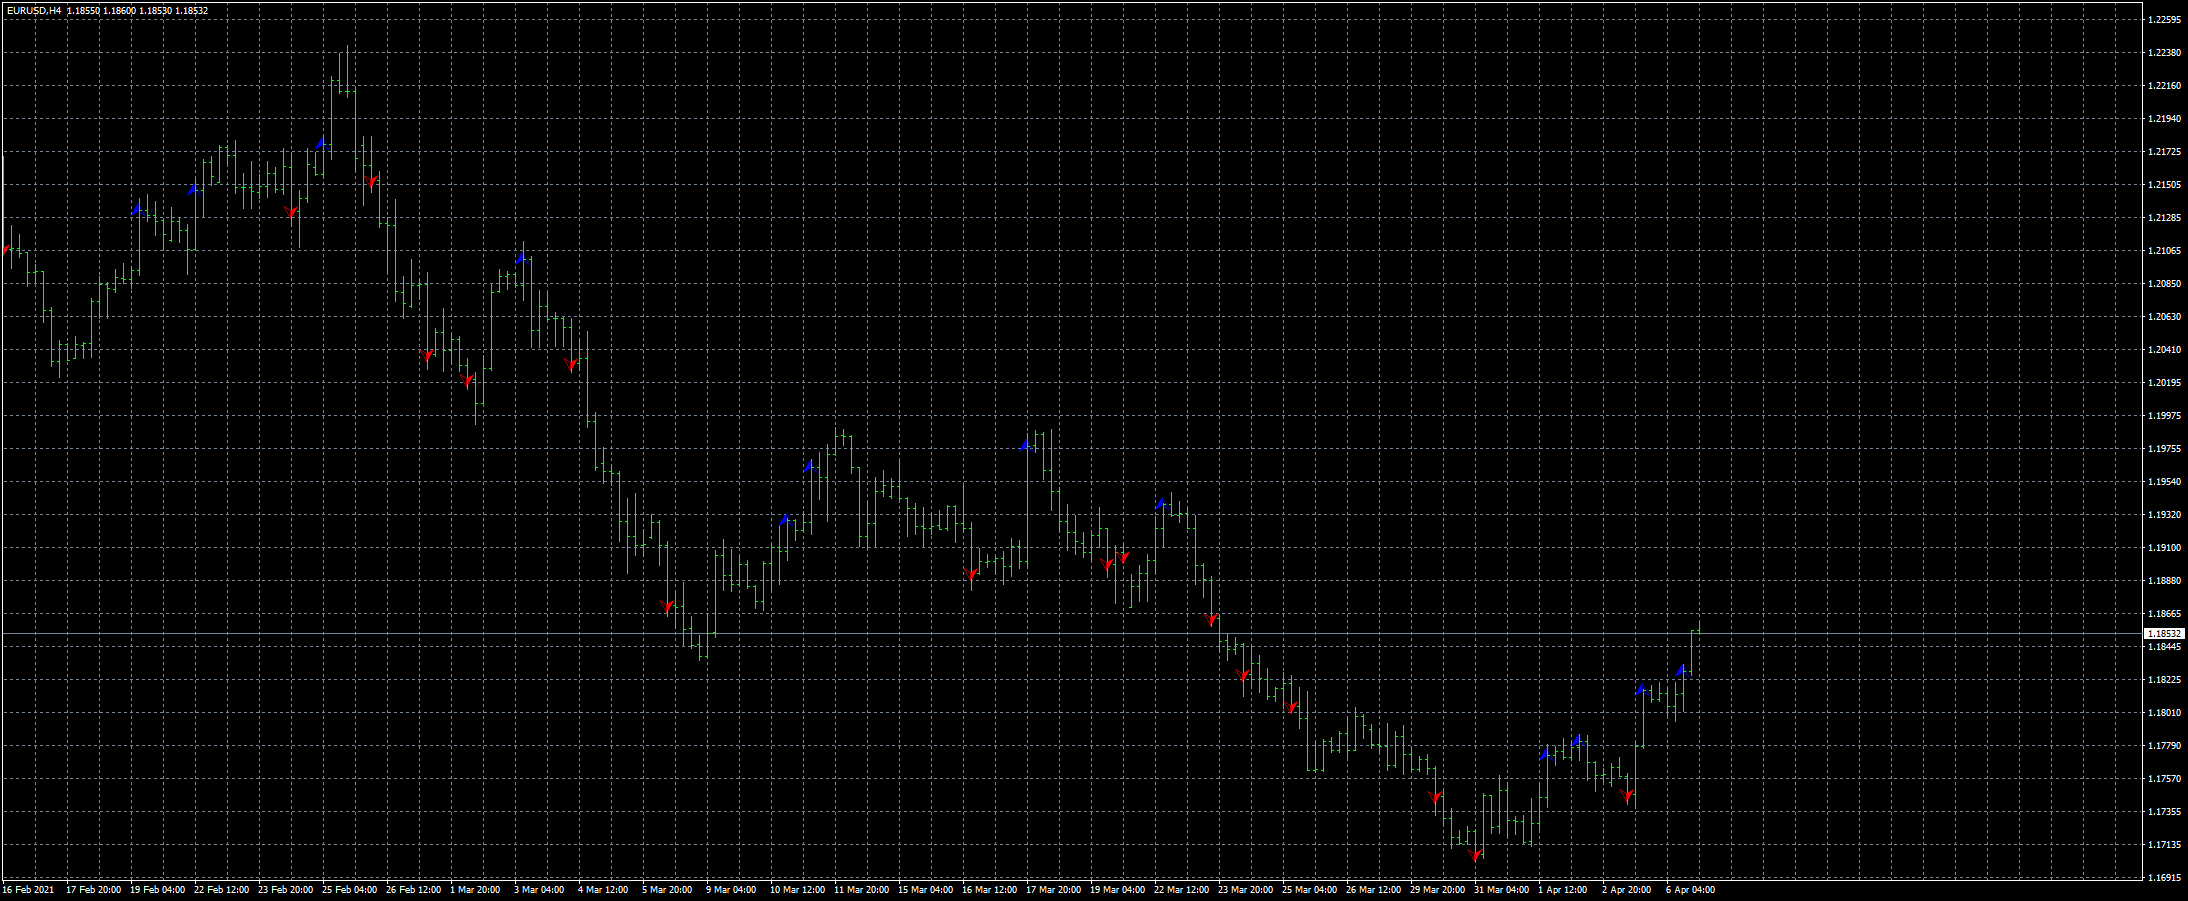Click the 26 Mar 12:00 time label
The image size is (2188, 901).
pyautogui.click(x=1373, y=889)
